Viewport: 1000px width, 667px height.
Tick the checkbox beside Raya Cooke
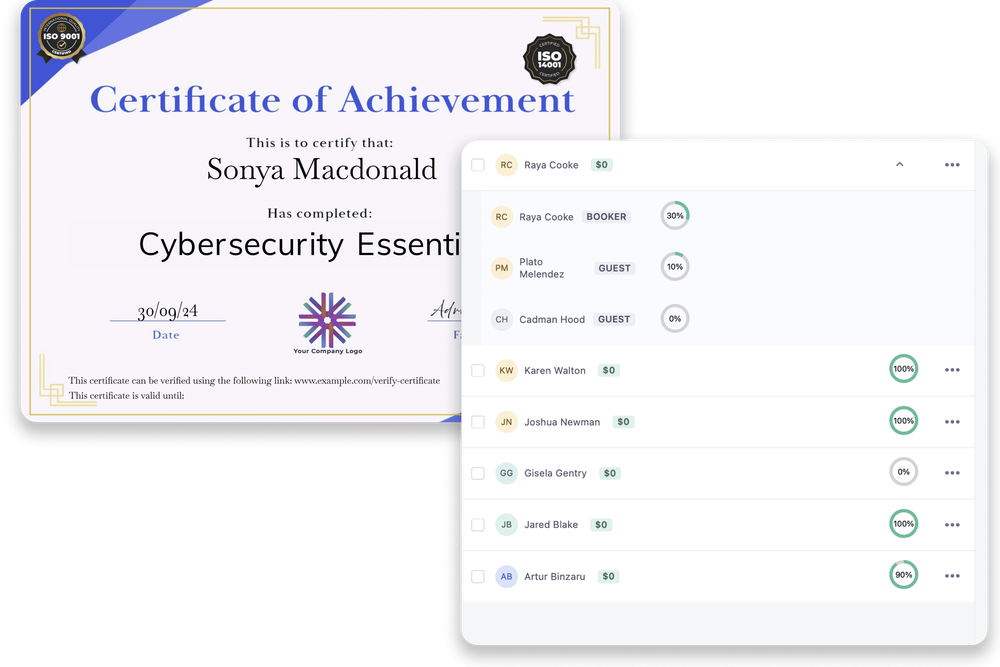(478, 165)
